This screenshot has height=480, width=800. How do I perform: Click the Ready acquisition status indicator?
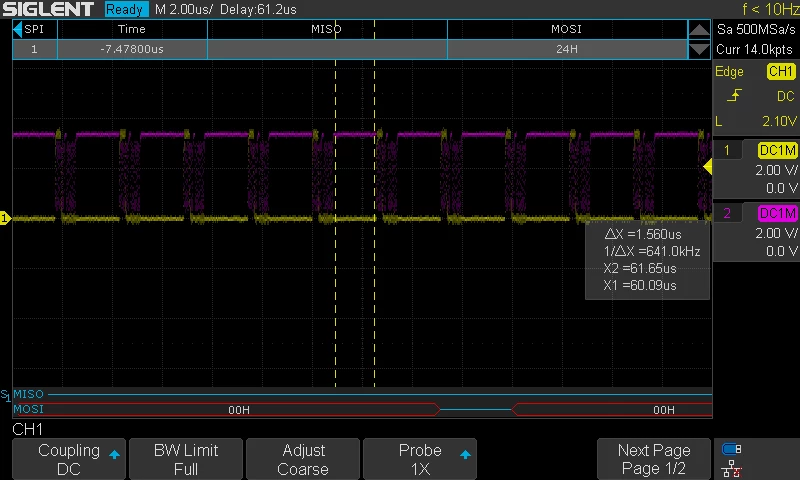point(125,9)
